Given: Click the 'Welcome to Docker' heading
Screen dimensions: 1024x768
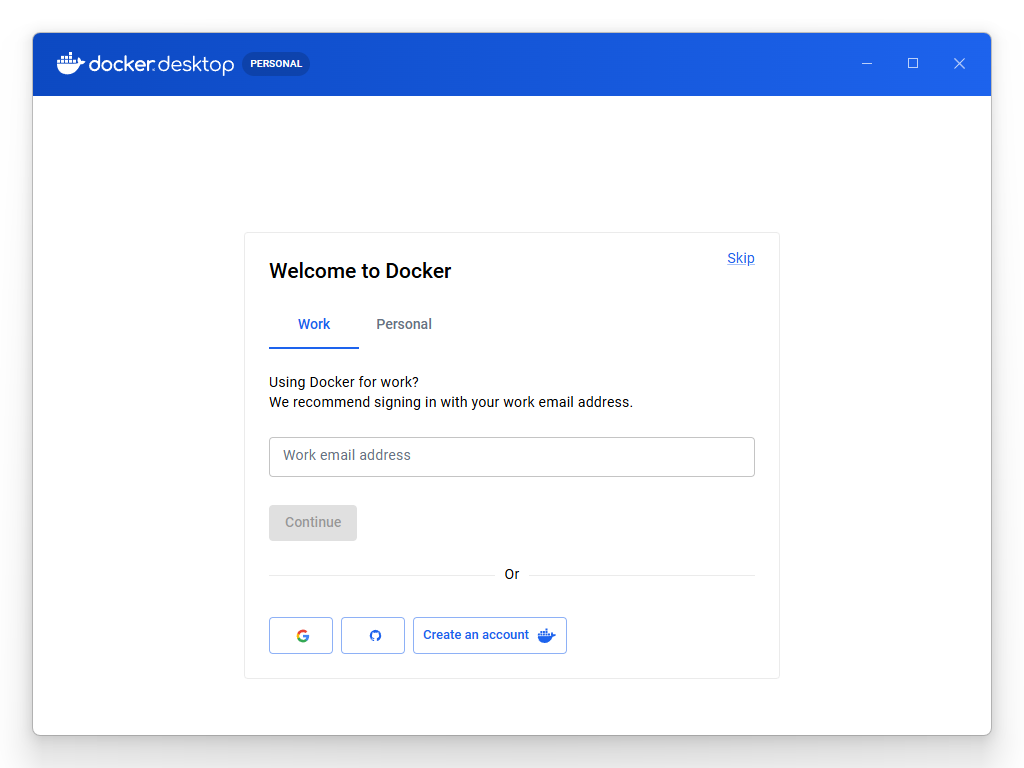Looking at the screenshot, I should (x=360, y=271).
